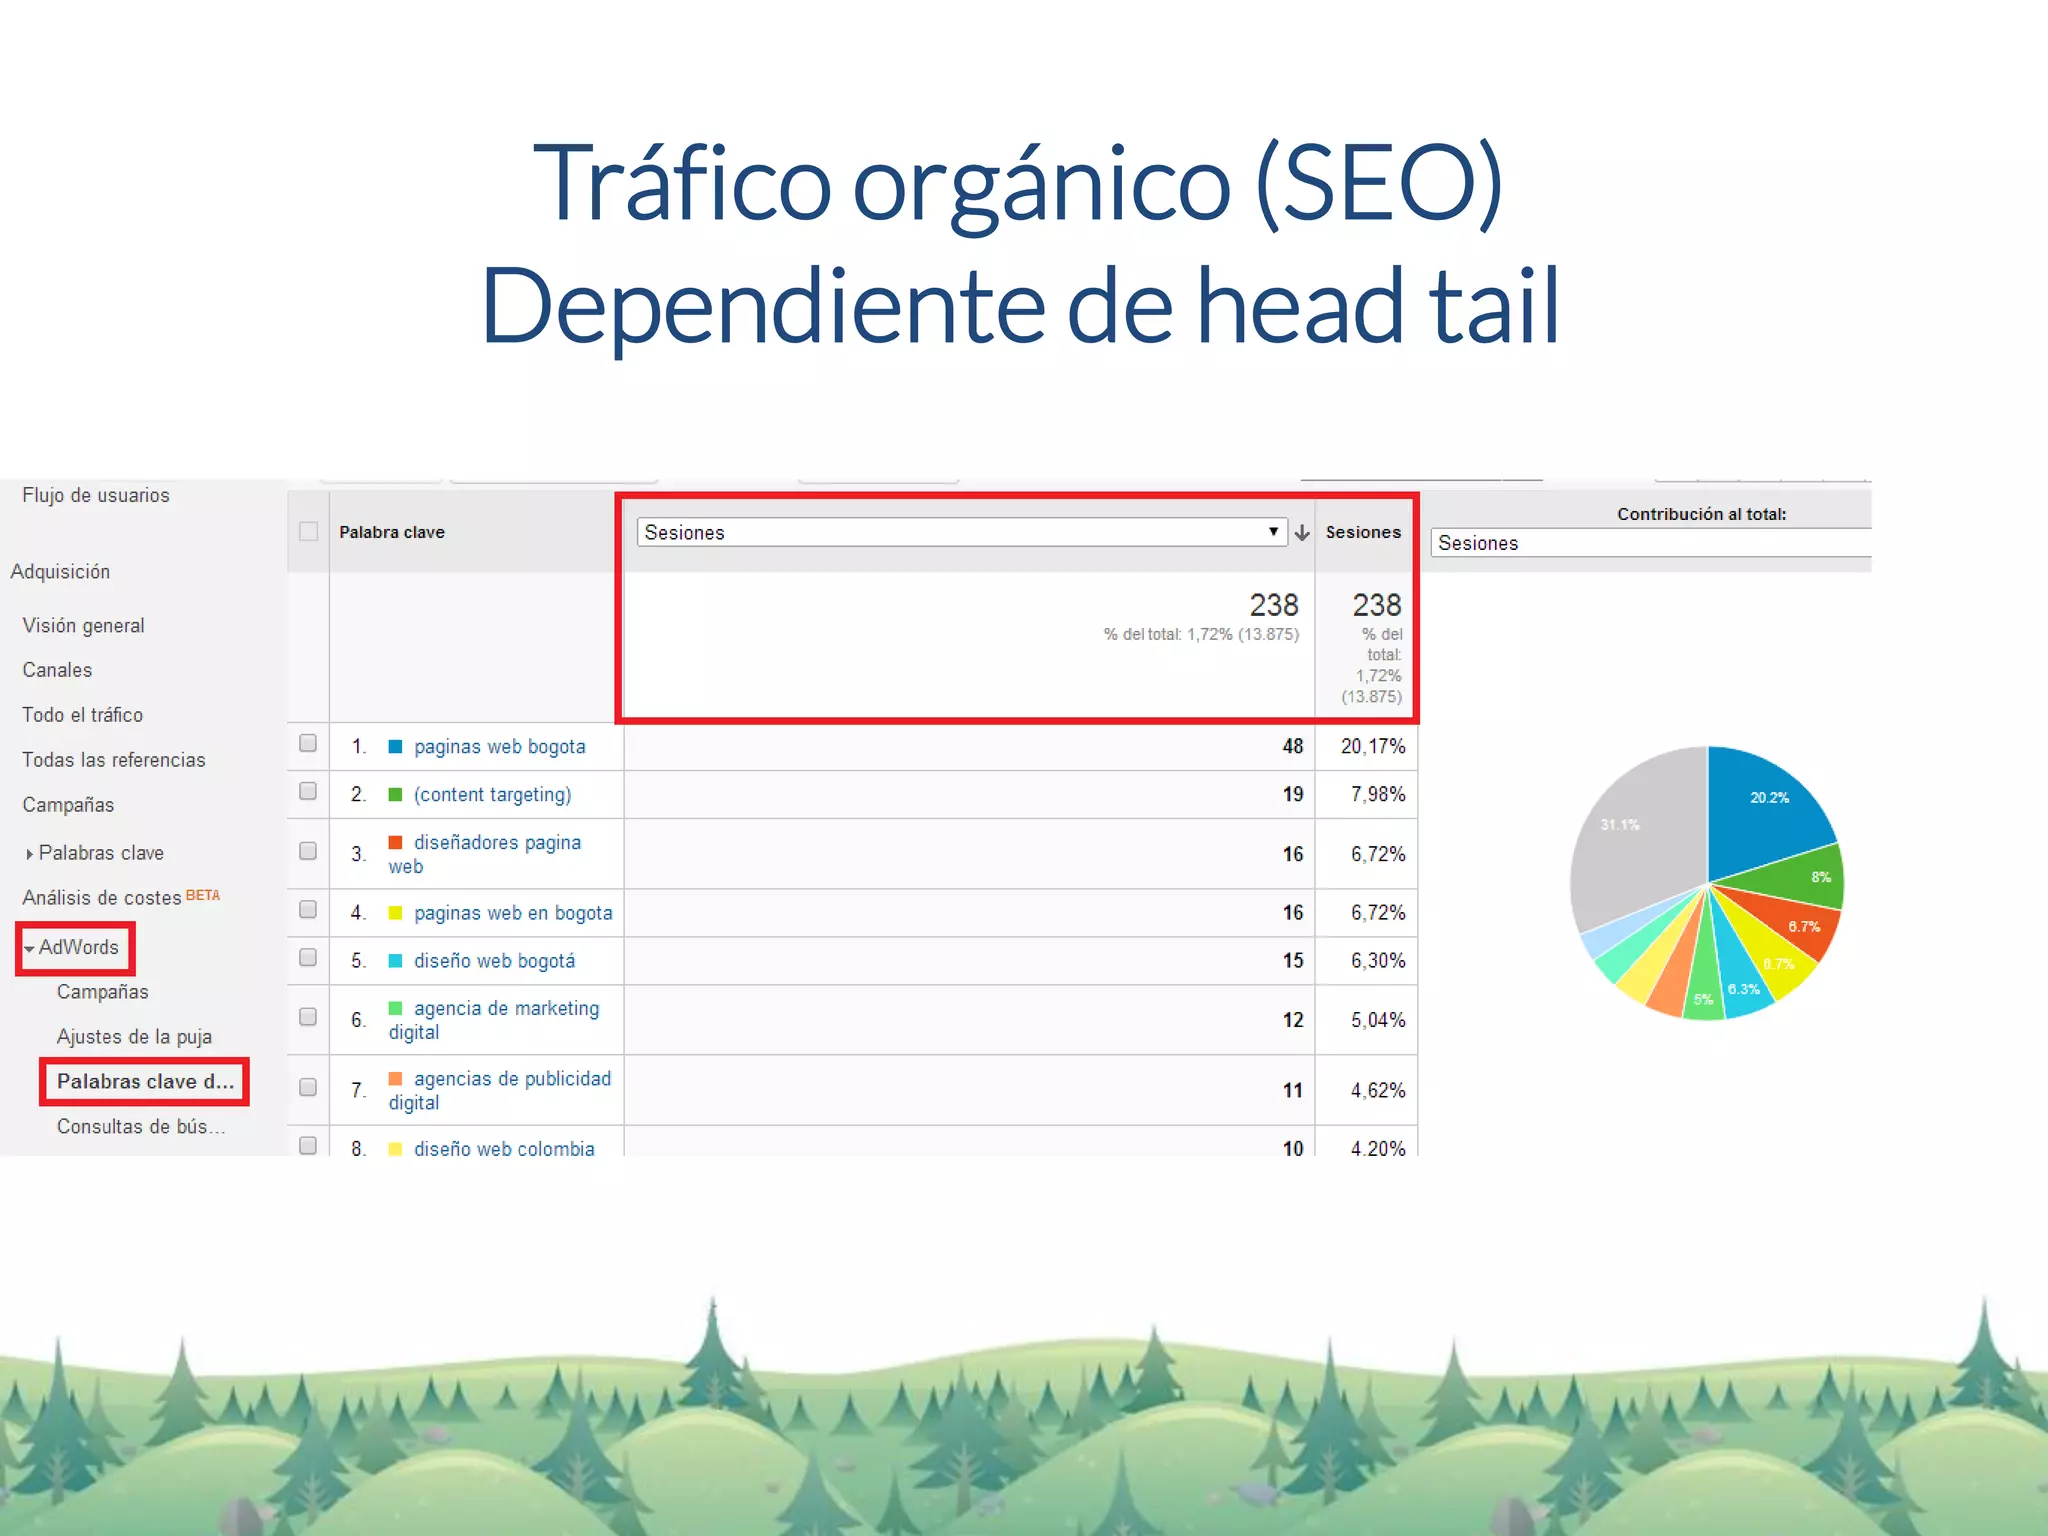Viewport: 2048px width, 1536px height.
Task: Toggle the select-all checkbox in table header
Action: (309, 532)
